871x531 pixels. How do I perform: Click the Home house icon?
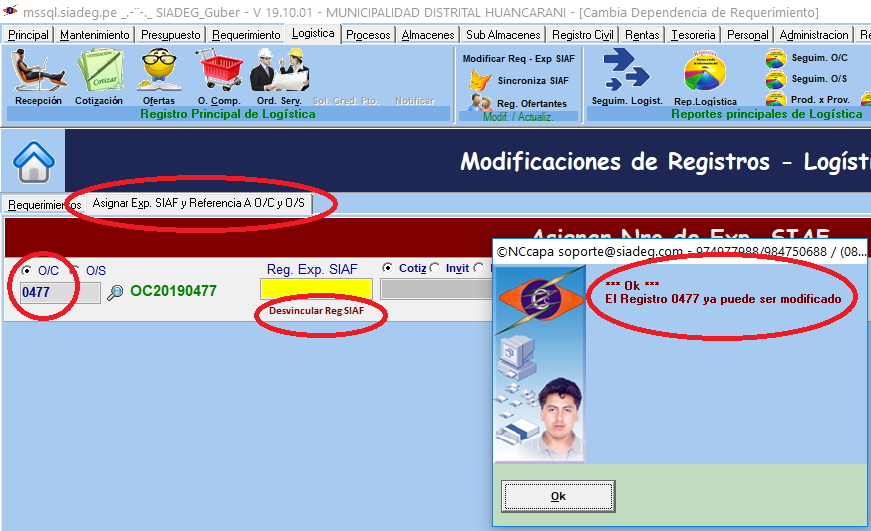pyautogui.click(x=33, y=160)
